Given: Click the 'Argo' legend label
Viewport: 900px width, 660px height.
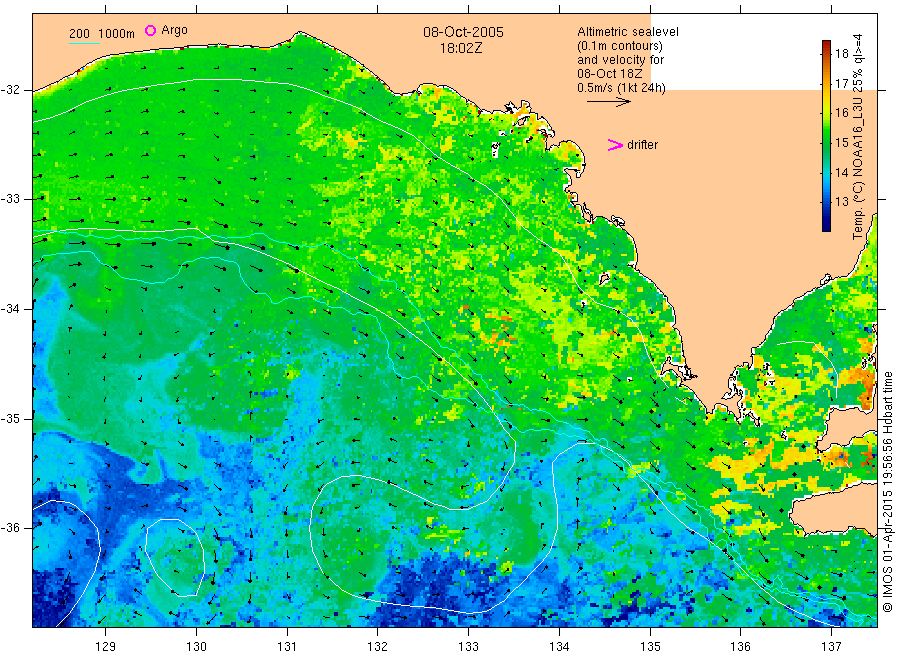Looking at the screenshot, I should click(x=174, y=30).
